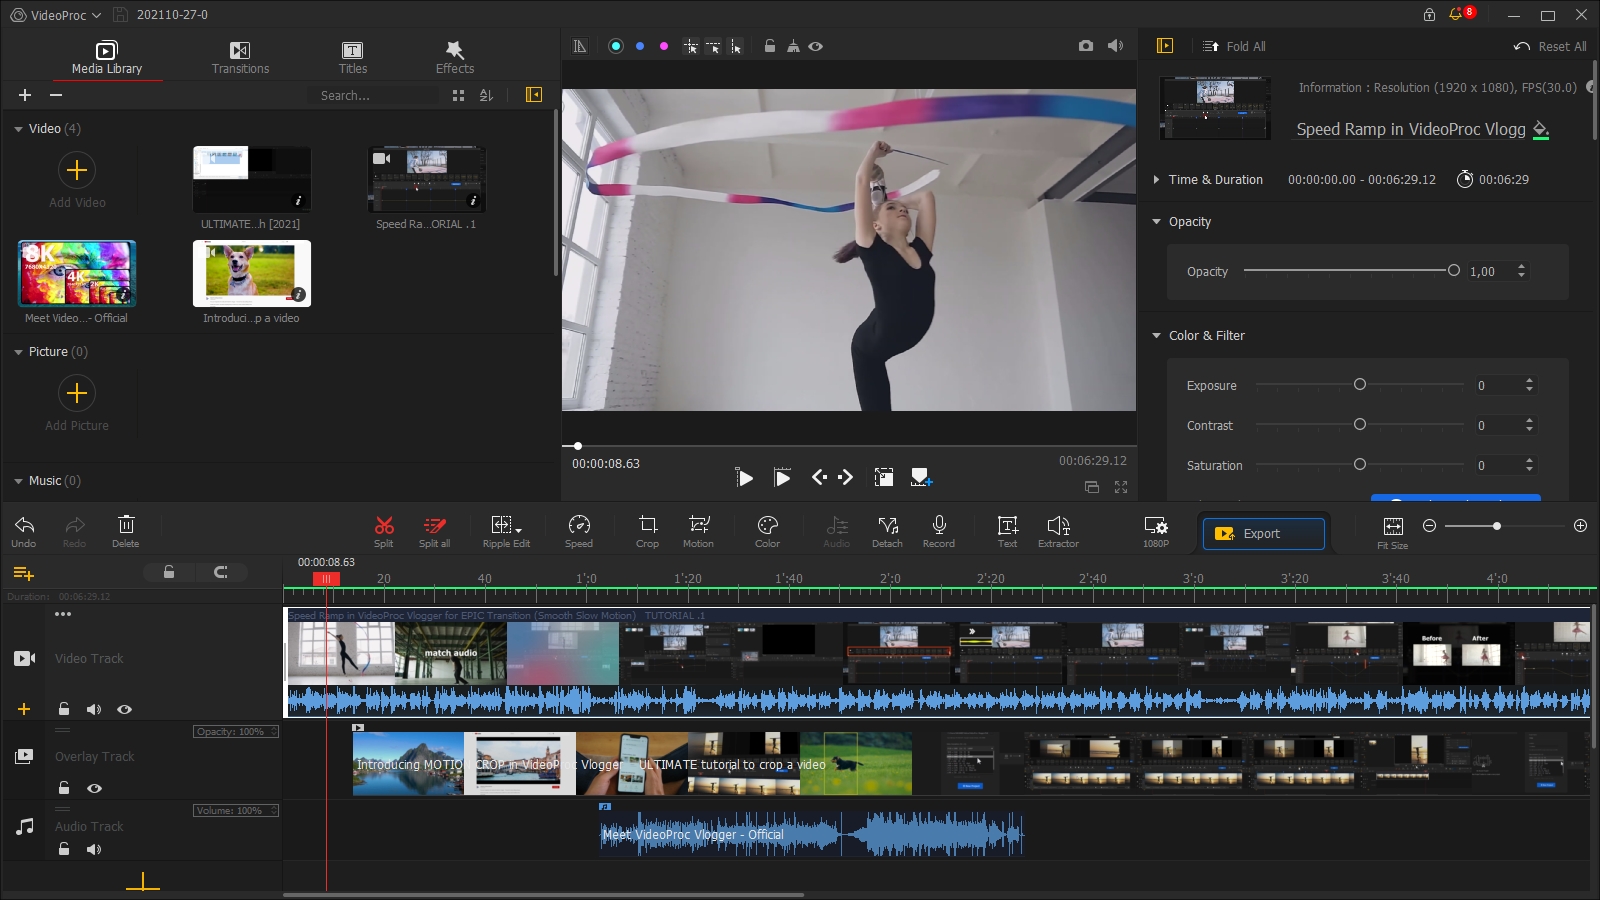Open notifications bell icon

1456,15
